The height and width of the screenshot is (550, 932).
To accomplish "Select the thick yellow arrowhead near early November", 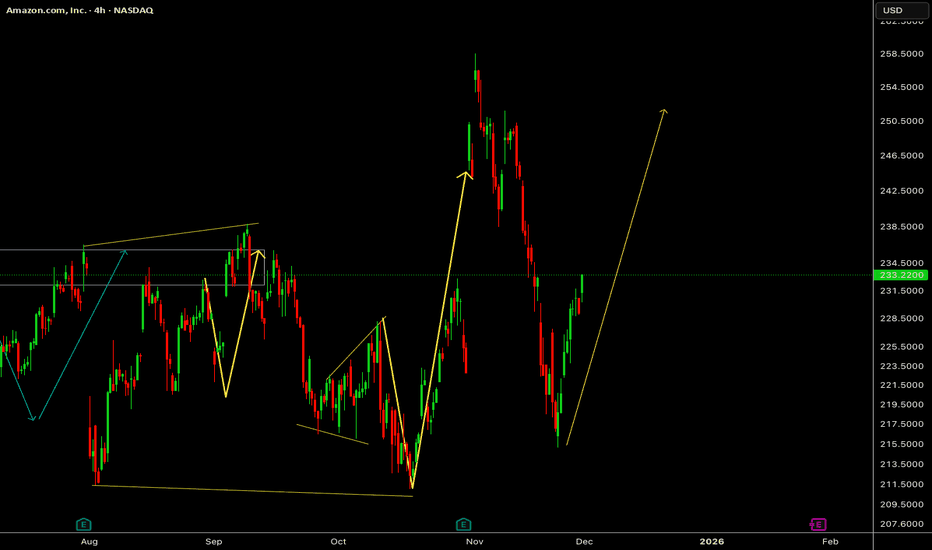I will (465, 175).
